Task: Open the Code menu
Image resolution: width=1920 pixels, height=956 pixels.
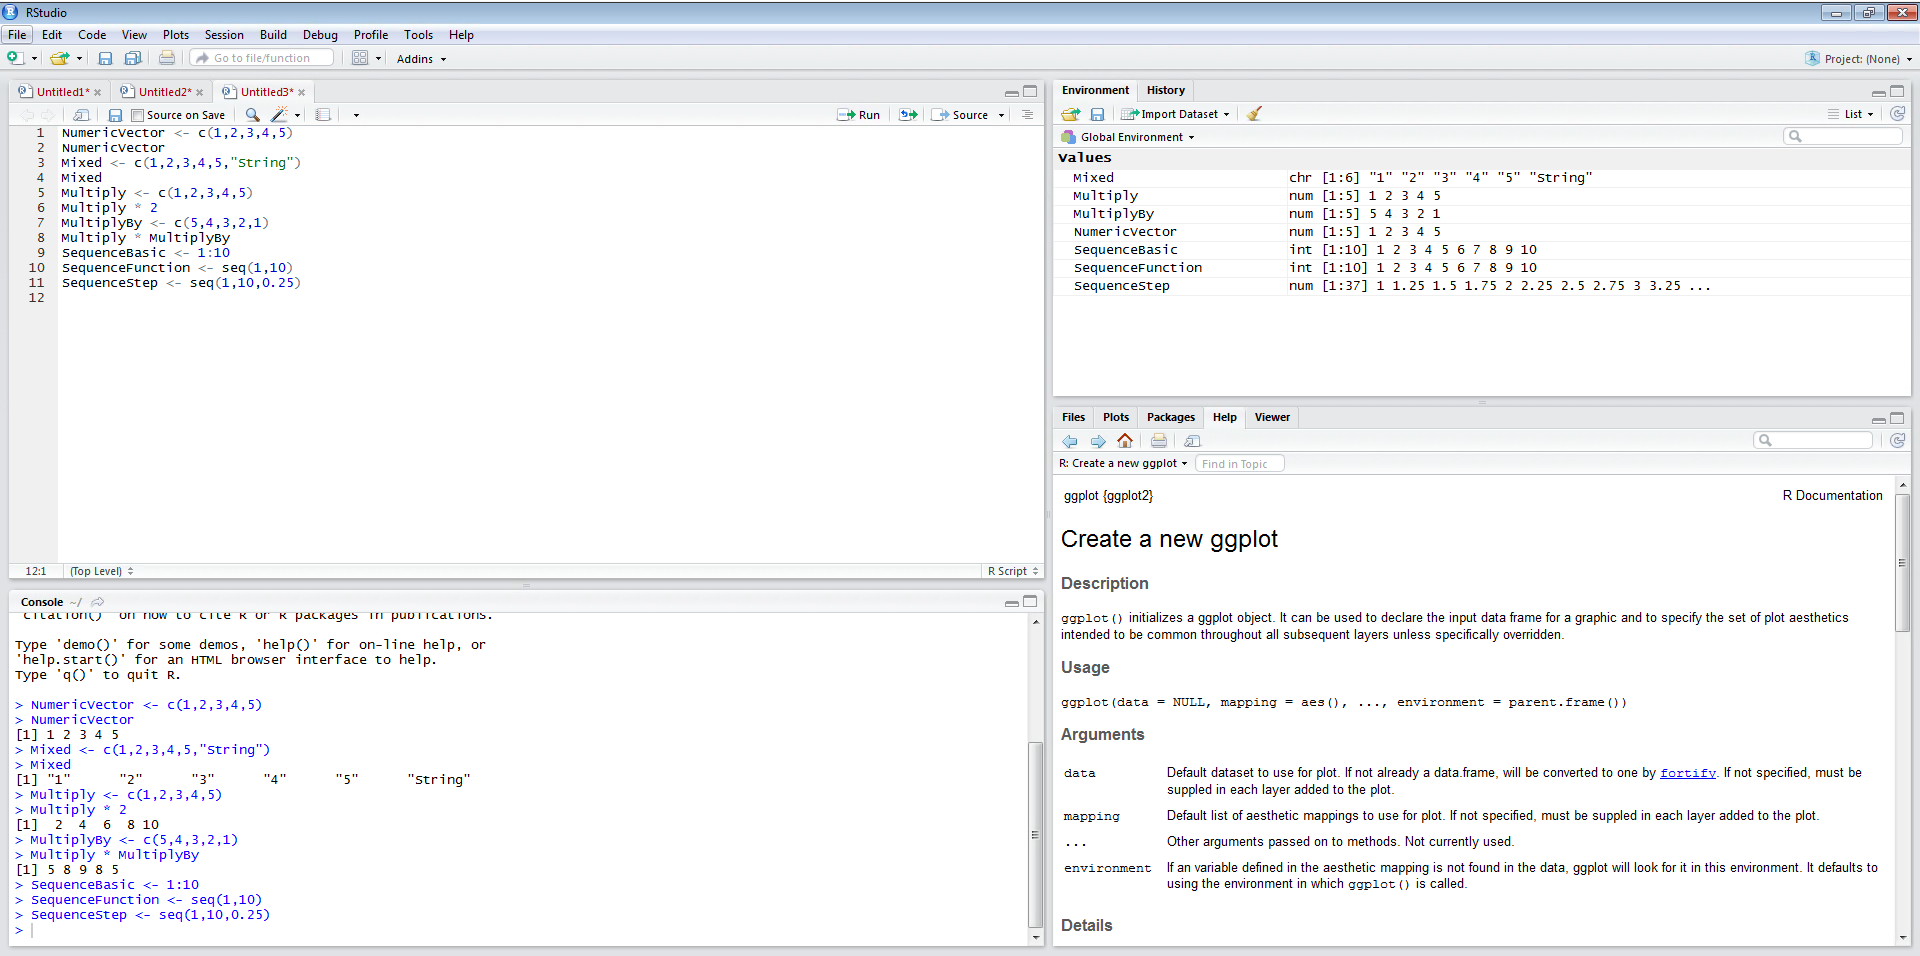Action: pyautogui.click(x=92, y=34)
